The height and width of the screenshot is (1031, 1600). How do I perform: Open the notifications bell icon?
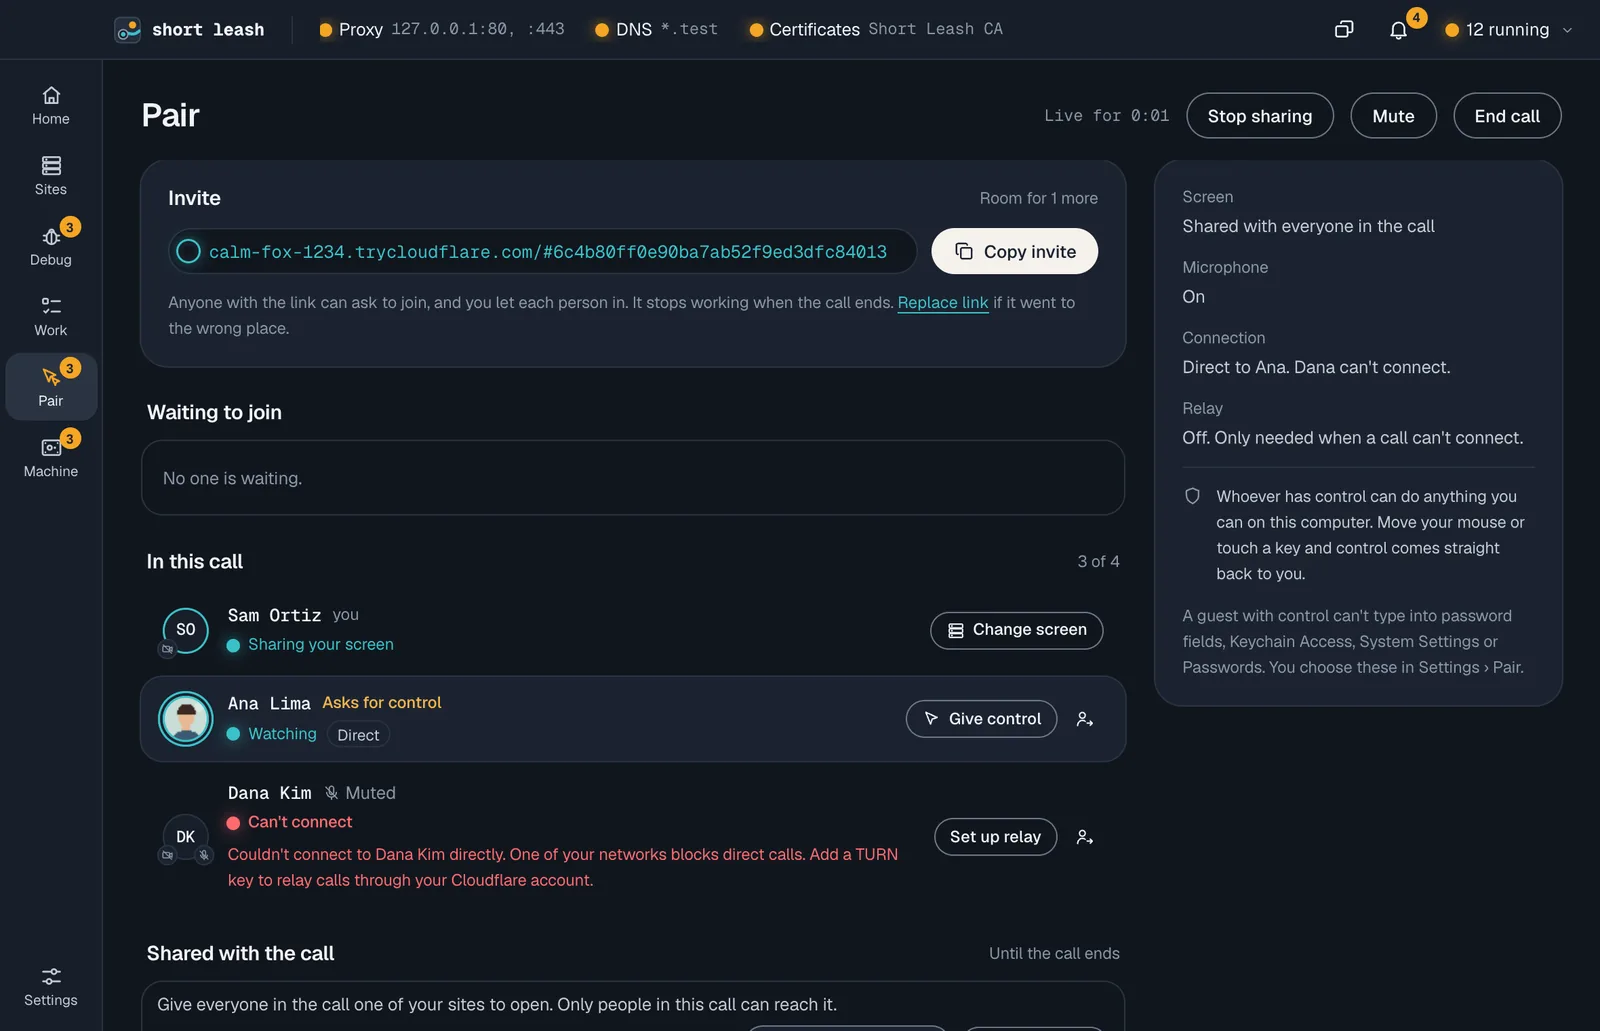point(1398,30)
